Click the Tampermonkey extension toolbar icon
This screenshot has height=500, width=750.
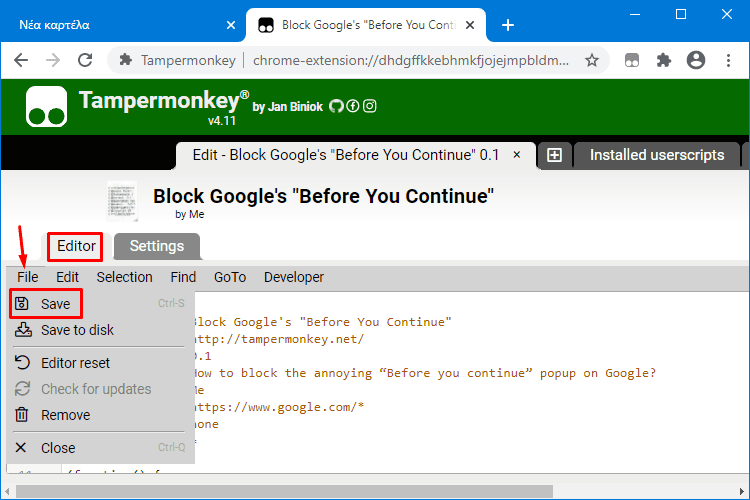(632, 60)
